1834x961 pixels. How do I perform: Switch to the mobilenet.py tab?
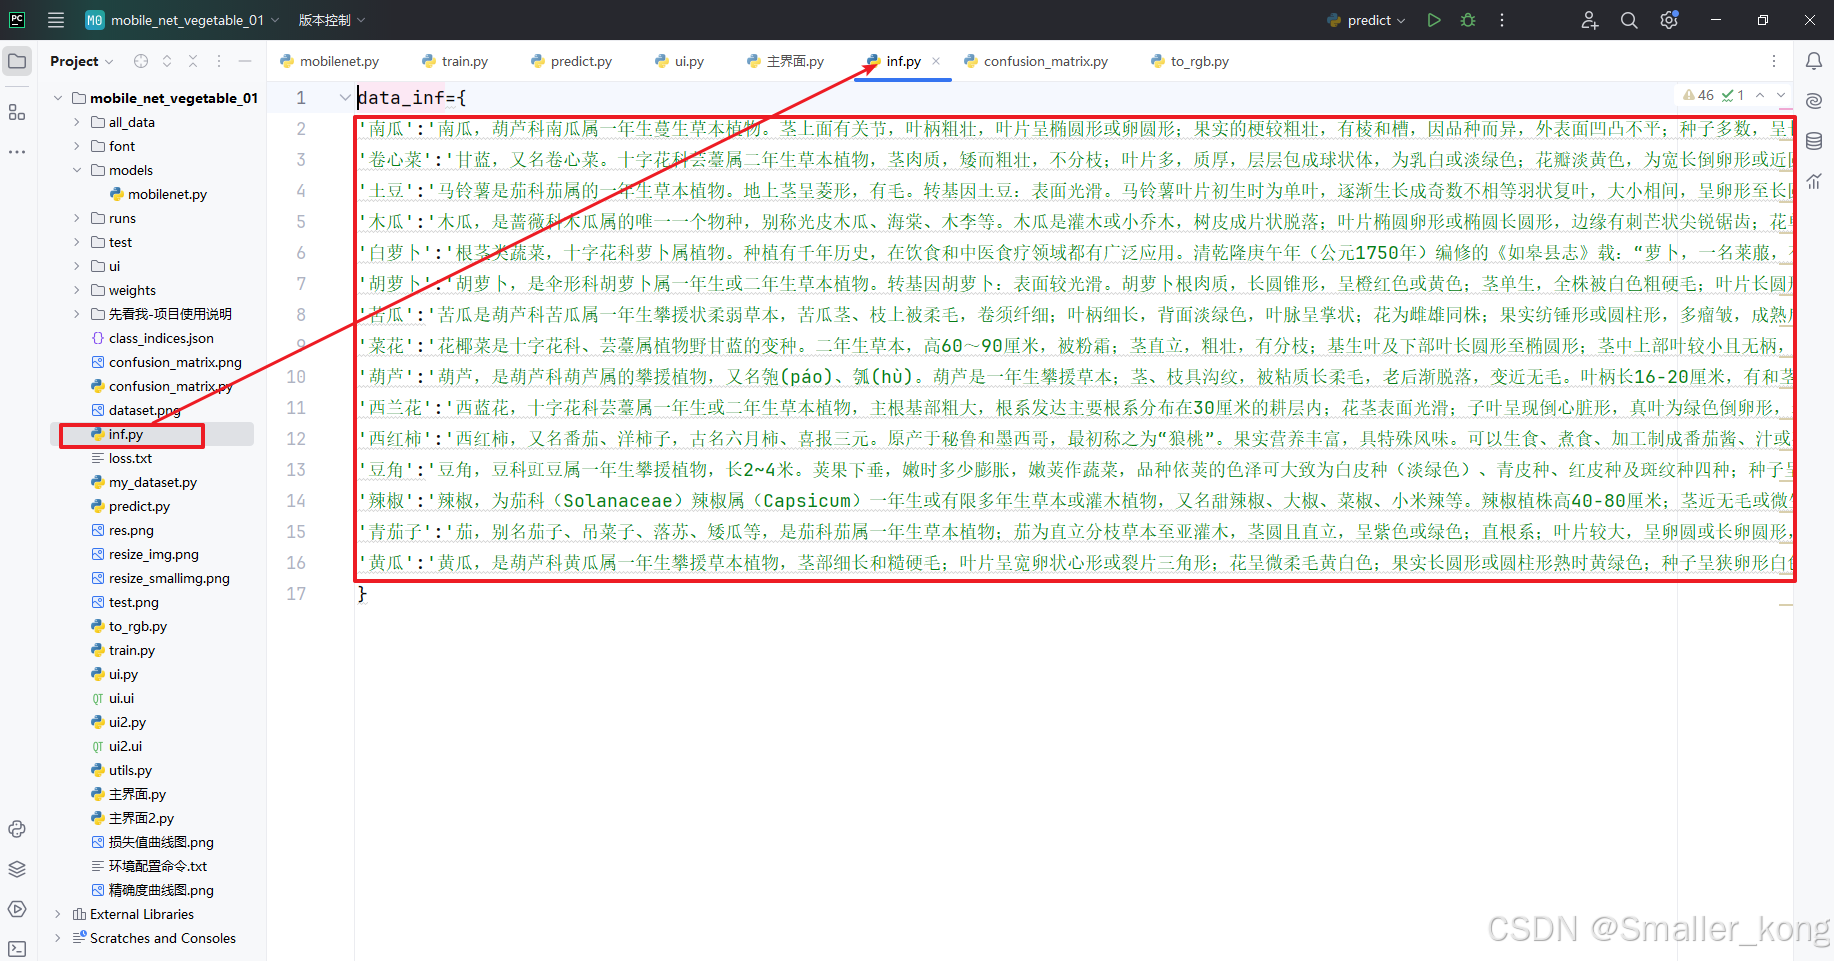[x=330, y=61]
